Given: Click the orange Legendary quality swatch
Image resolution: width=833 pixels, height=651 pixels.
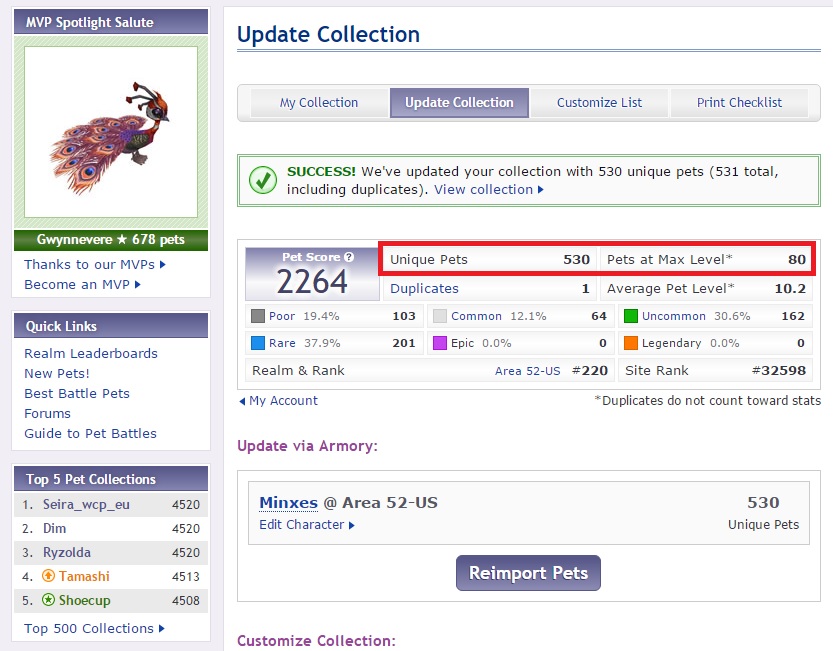Looking at the screenshot, I should [x=630, y=343].
